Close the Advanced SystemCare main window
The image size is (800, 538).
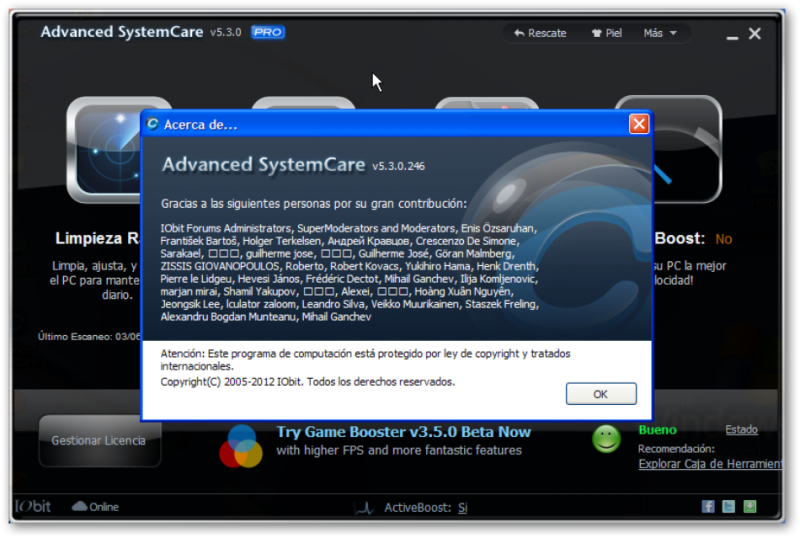click(x=755, y=34)
